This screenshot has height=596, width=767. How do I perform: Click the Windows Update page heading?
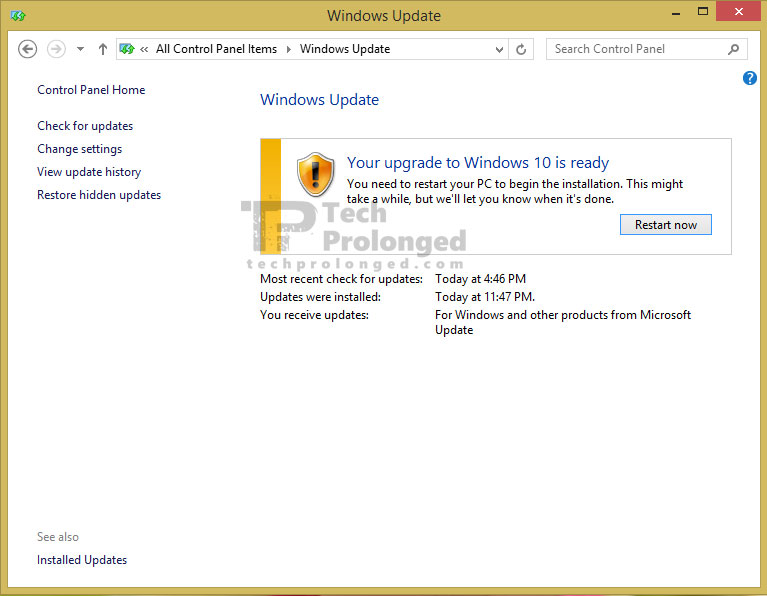click(x=319, y=100)
